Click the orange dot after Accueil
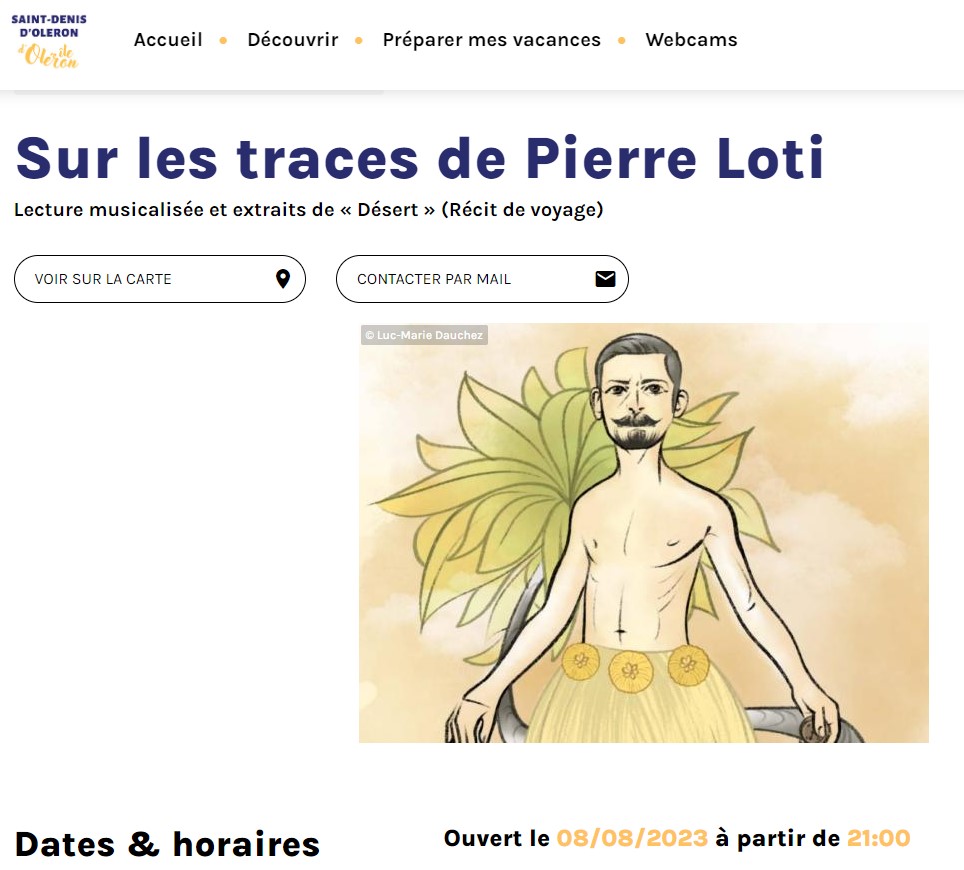This screenshot has width=964, height=870. tap(223, 41)
